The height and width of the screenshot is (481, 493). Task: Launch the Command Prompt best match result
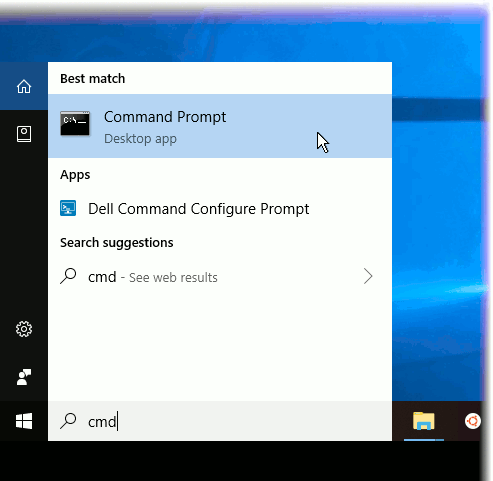click(220, 126)
